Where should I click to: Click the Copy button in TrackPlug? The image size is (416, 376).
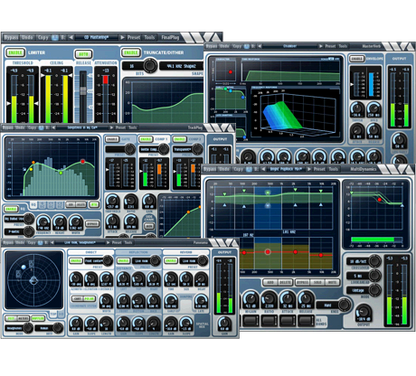pyautogui.click(x=32, y=127)
